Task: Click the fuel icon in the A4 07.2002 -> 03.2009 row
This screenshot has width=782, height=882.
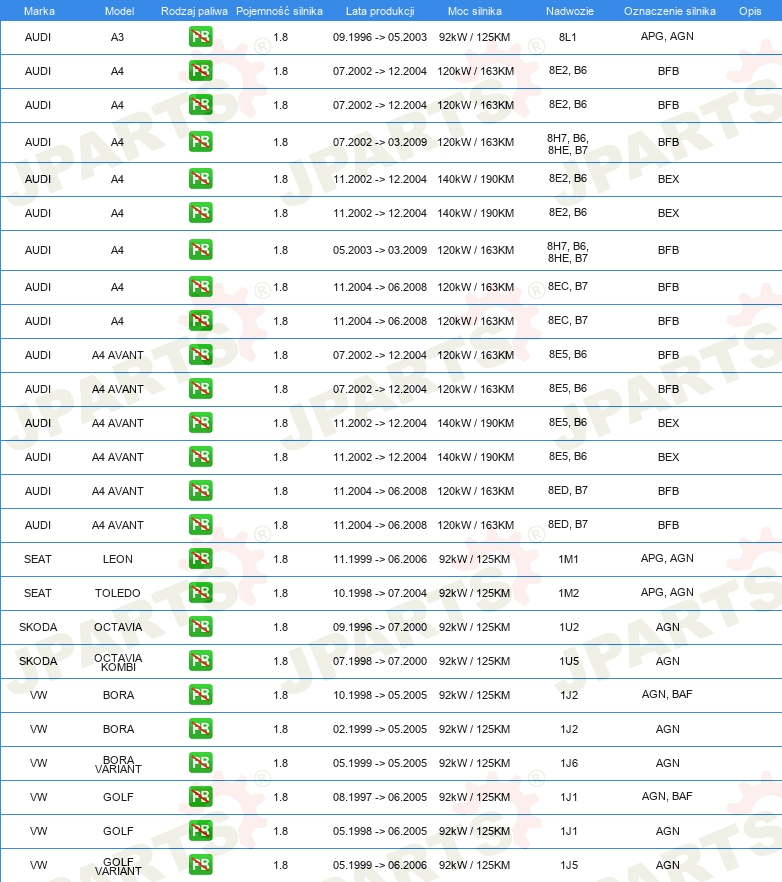Action: click(x=200, y=142)
